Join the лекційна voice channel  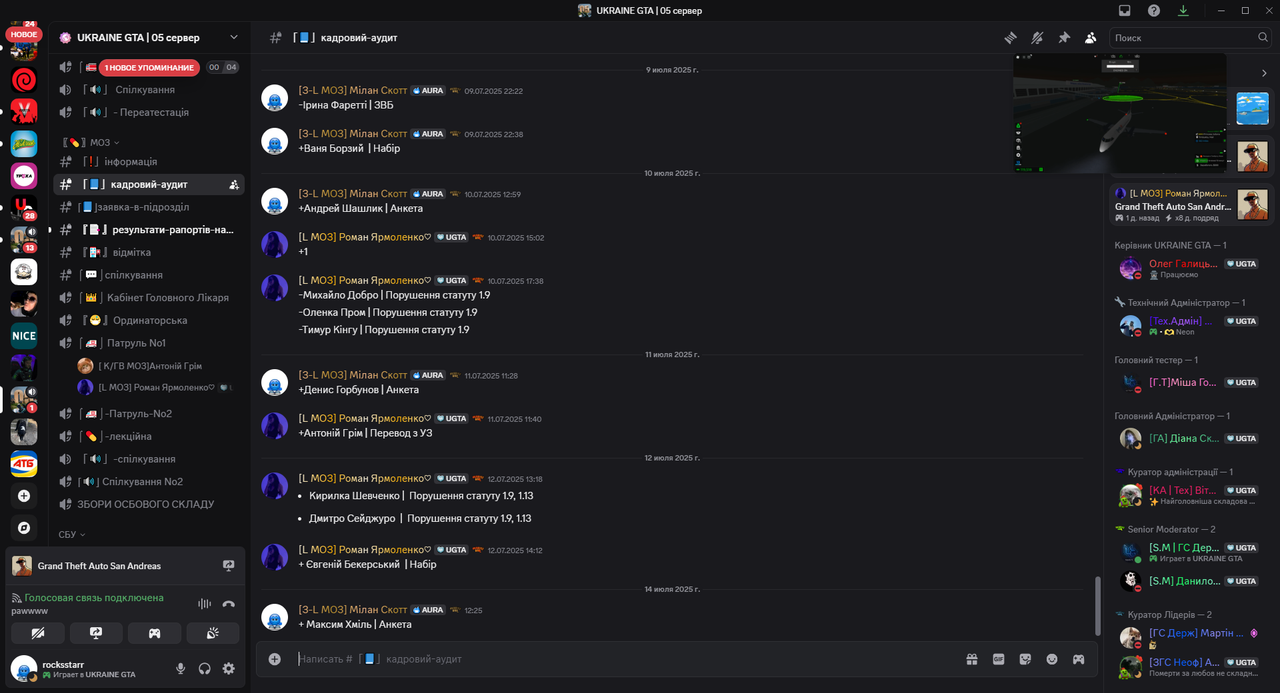click(x=150, y=436)
